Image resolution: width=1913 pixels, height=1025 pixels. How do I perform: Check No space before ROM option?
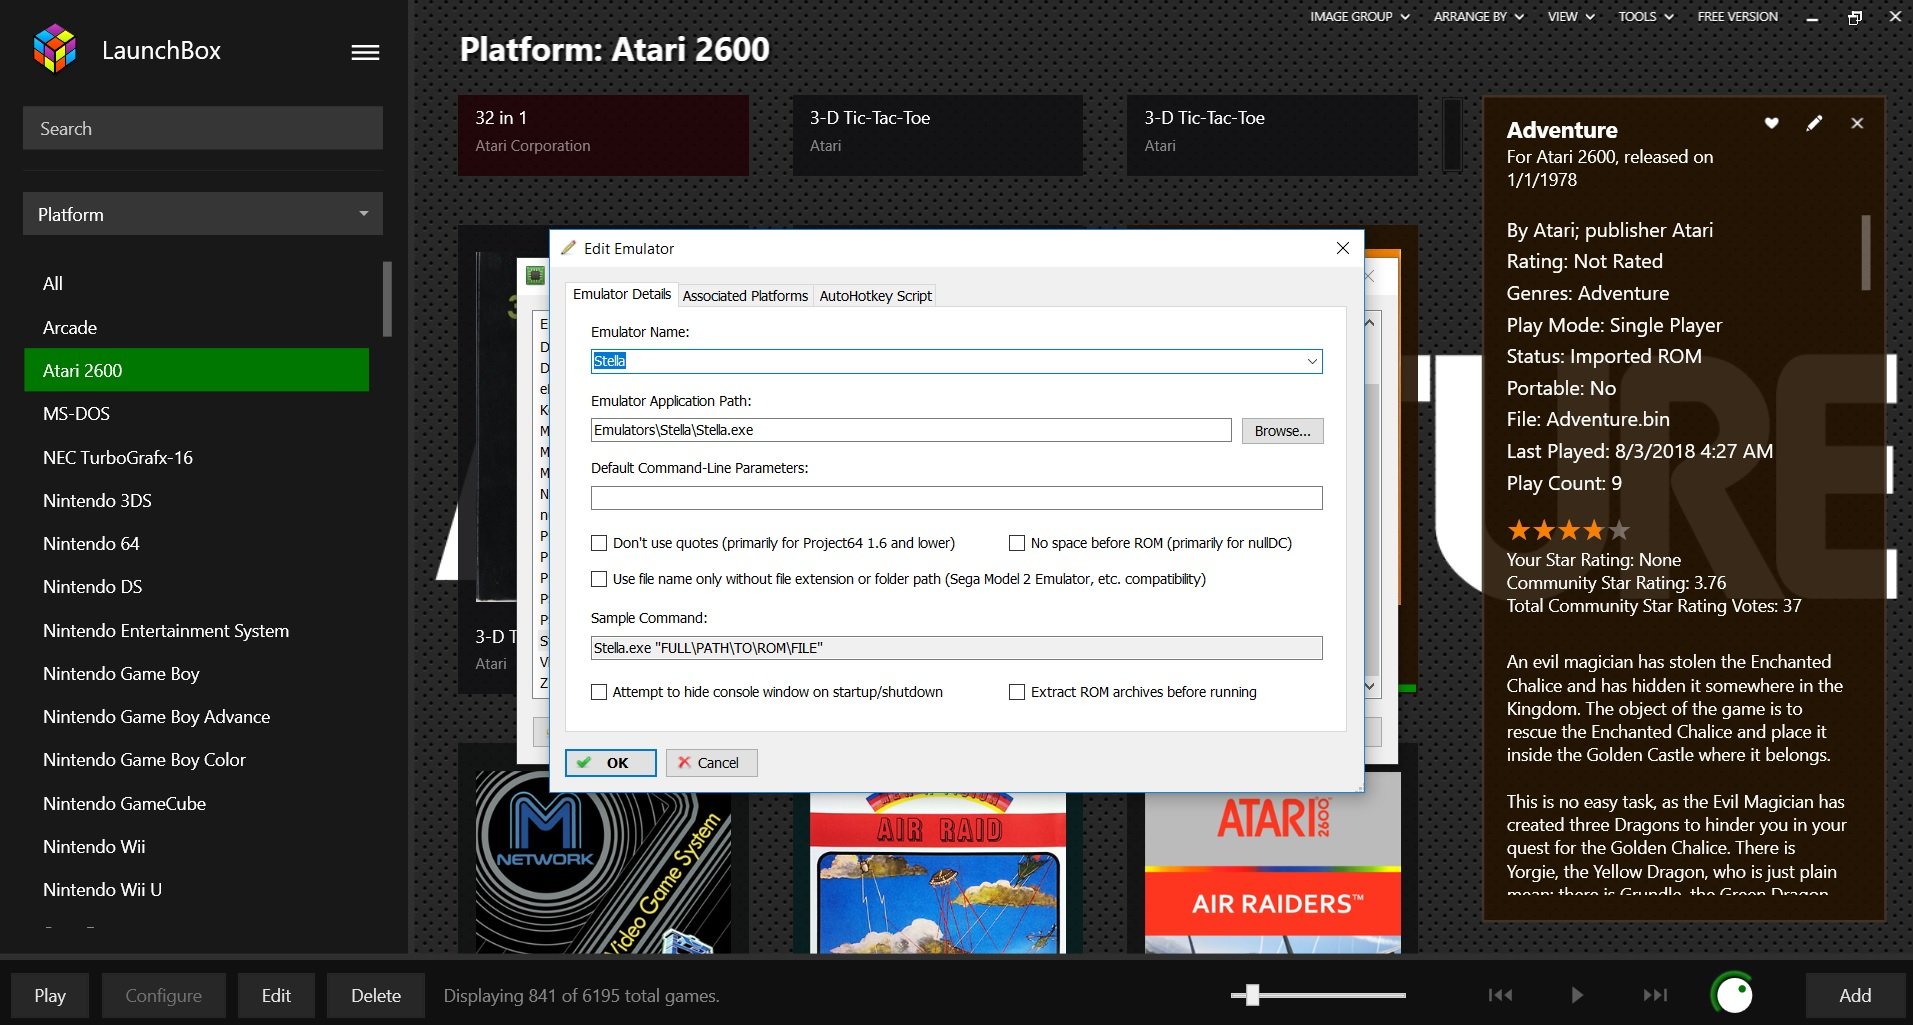click(1017, 543)
